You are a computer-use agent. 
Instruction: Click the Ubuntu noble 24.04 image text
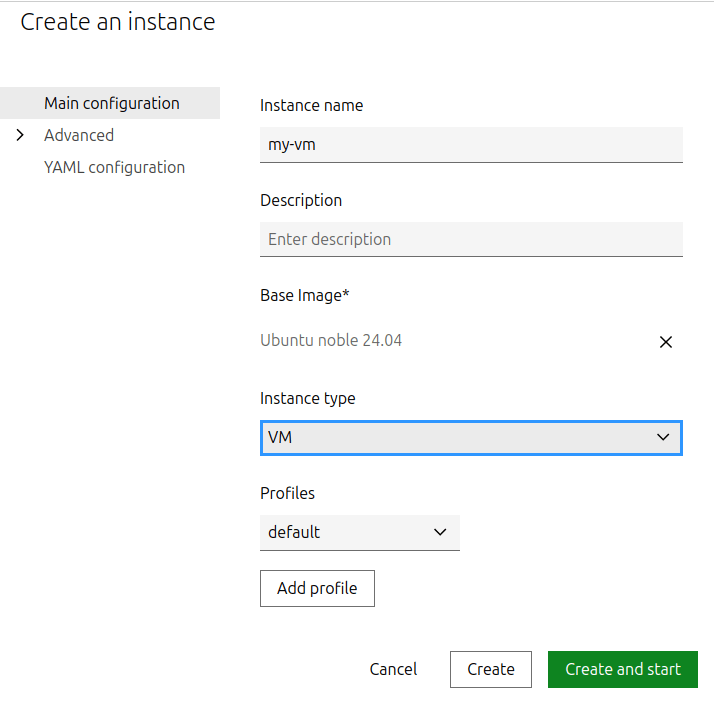pyautogui.click(x=331, y=340)
